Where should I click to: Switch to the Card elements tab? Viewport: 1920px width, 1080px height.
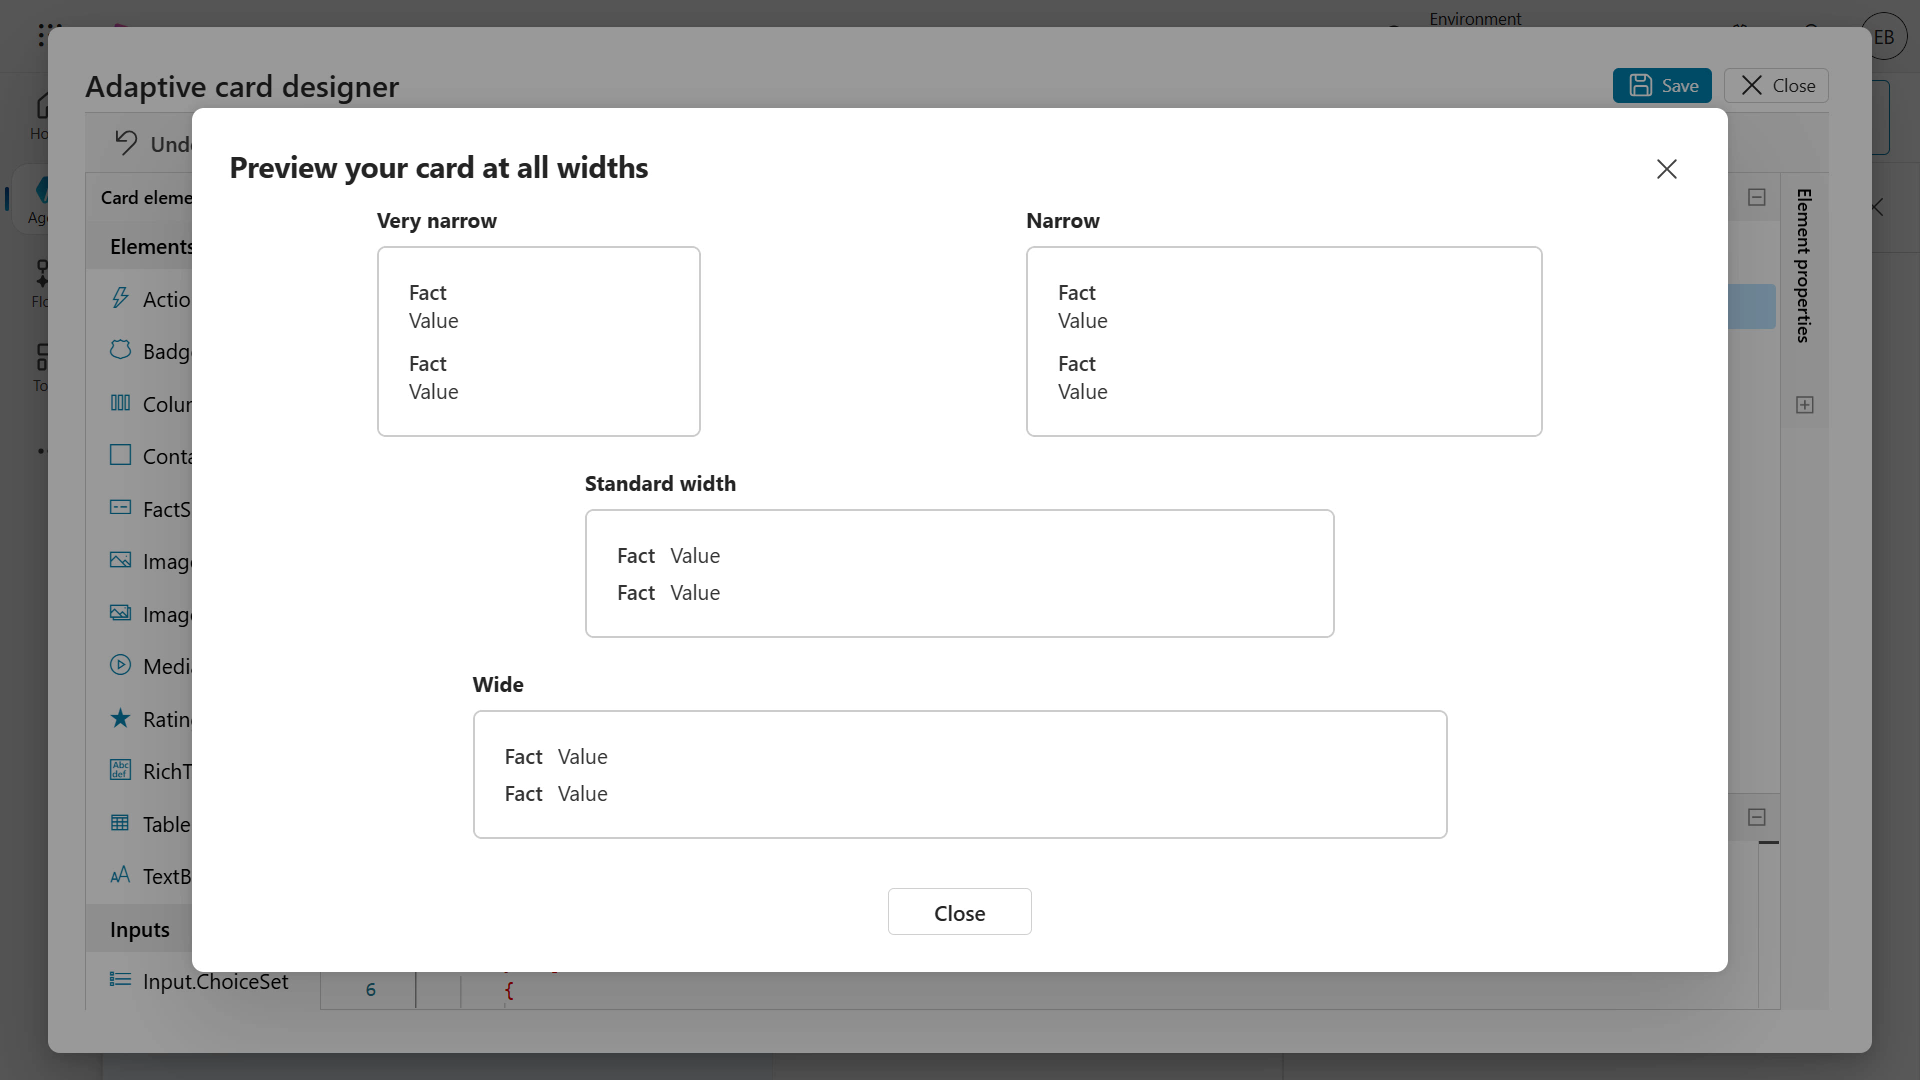pos(146,197)
